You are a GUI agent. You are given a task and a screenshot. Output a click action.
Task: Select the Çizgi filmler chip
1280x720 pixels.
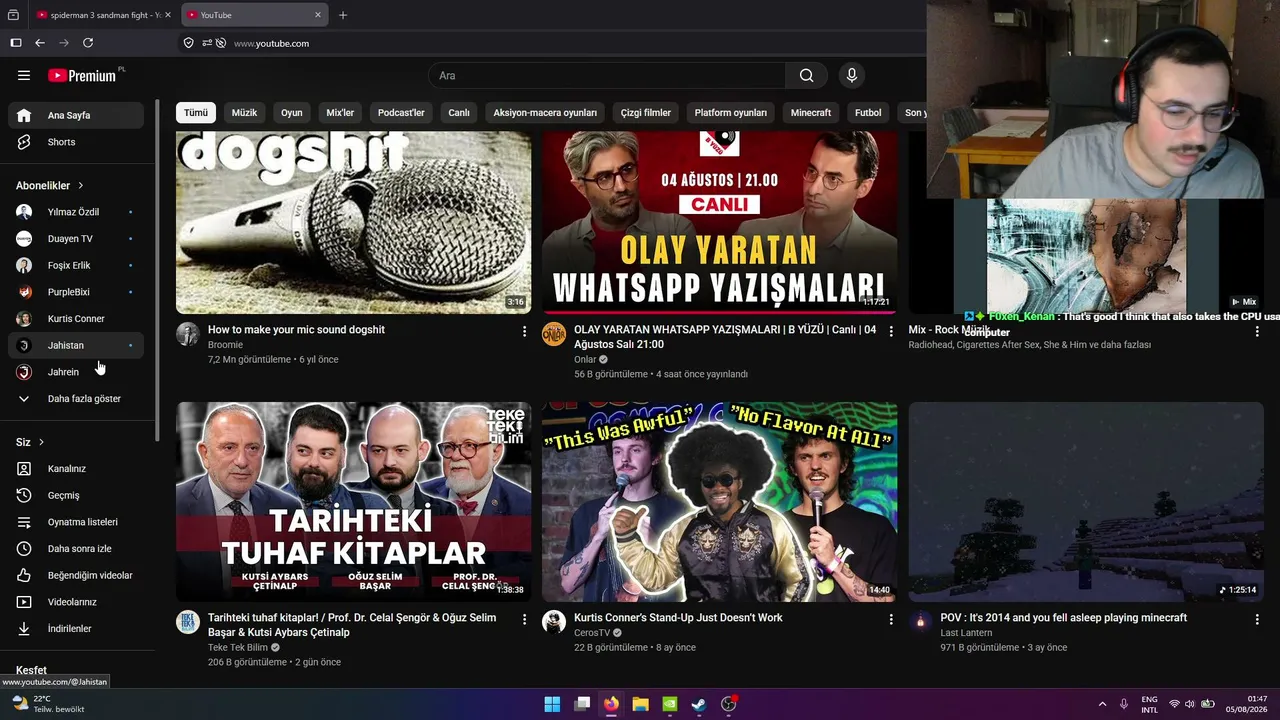(x=646, y=113)
